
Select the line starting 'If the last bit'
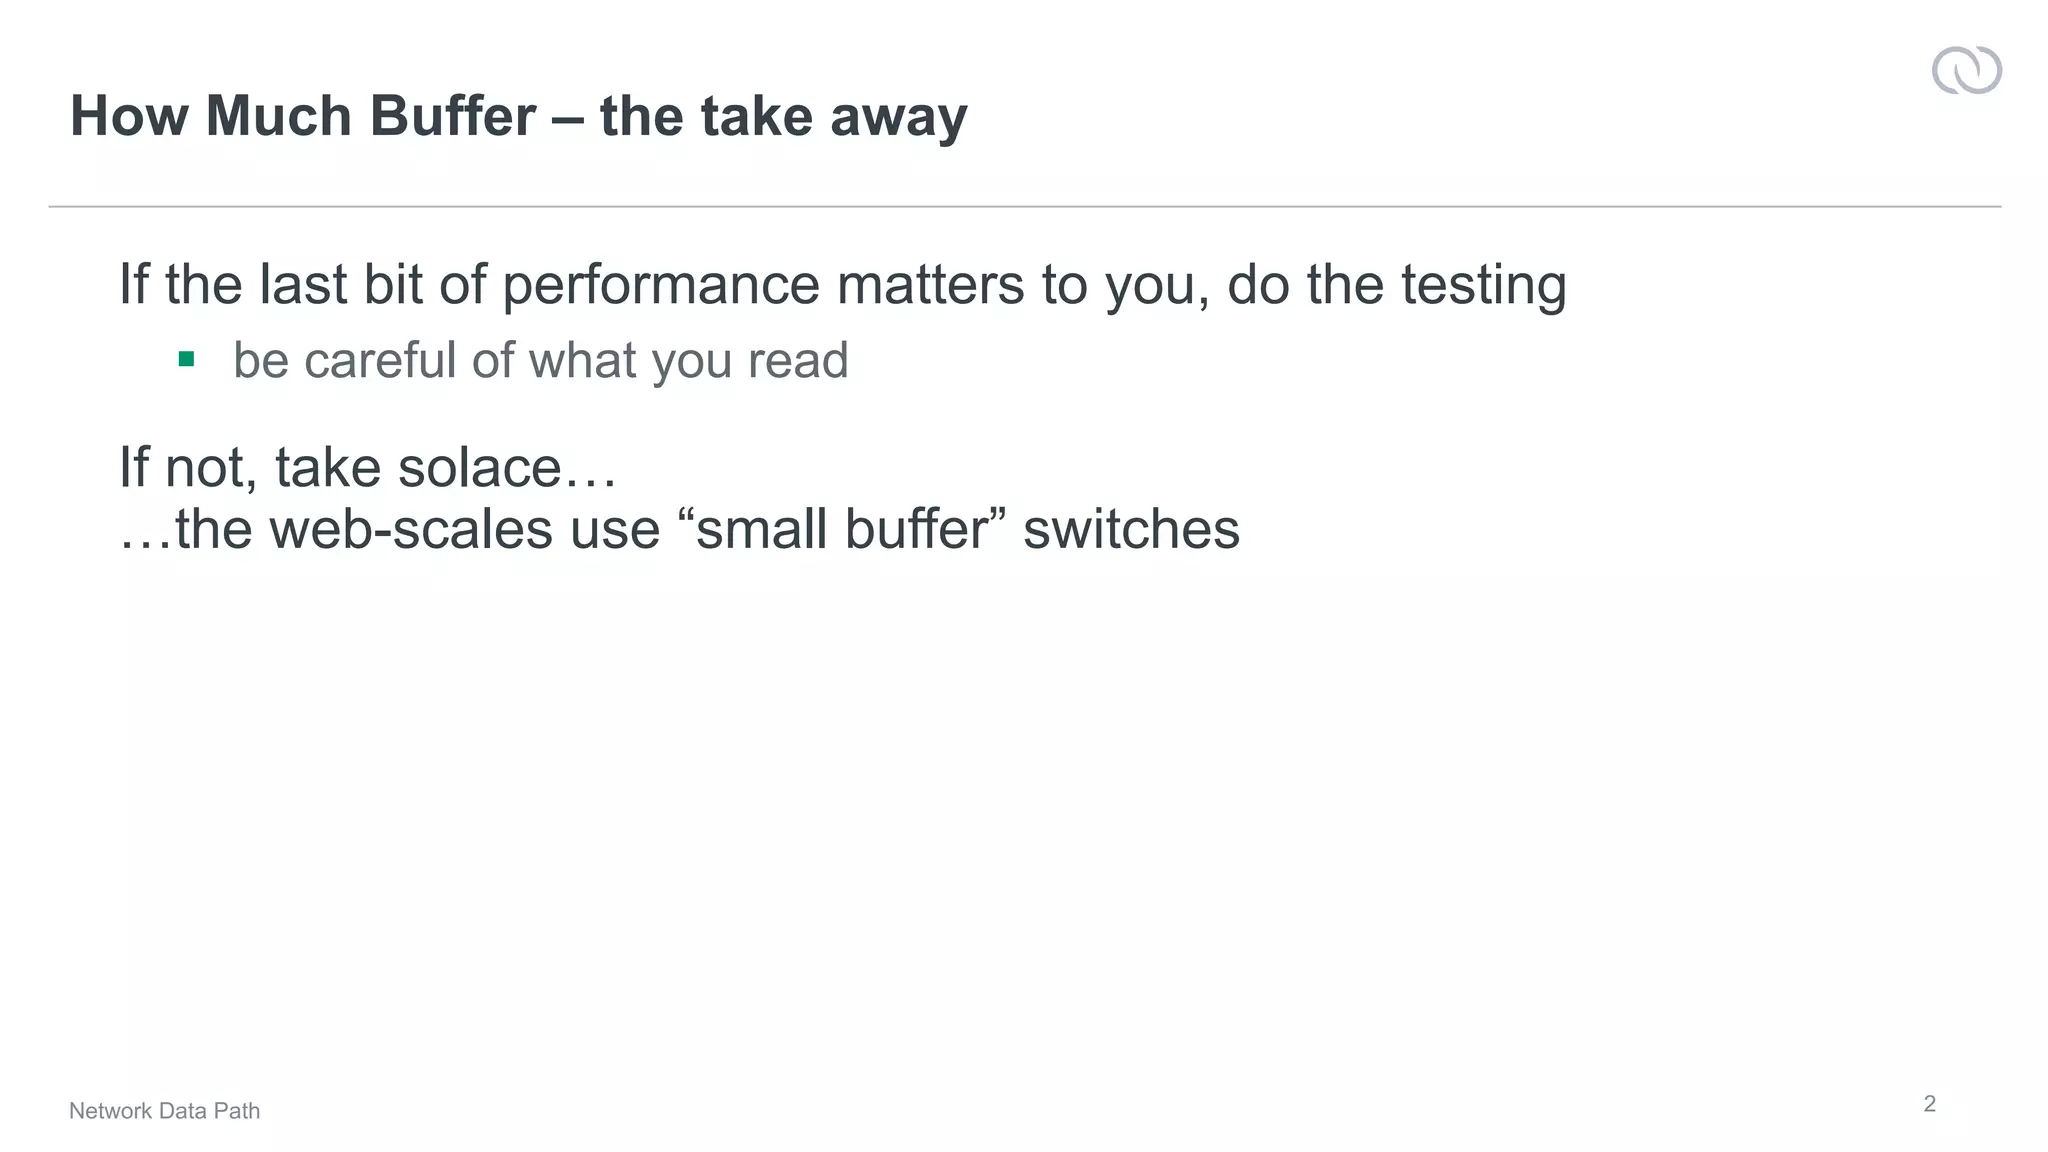click(x=842, y=285)
